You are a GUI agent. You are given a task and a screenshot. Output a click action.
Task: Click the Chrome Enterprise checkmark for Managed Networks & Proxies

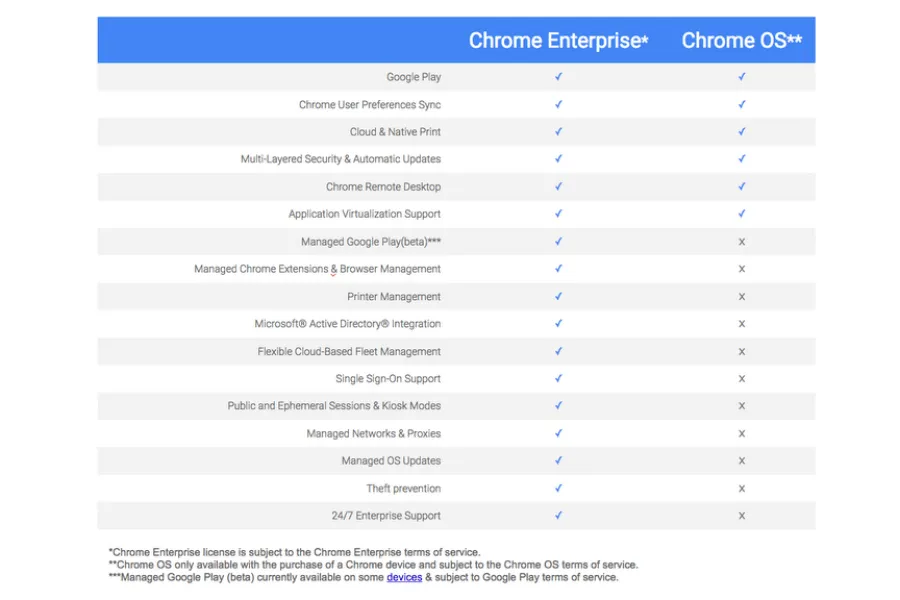pos(558,434)
